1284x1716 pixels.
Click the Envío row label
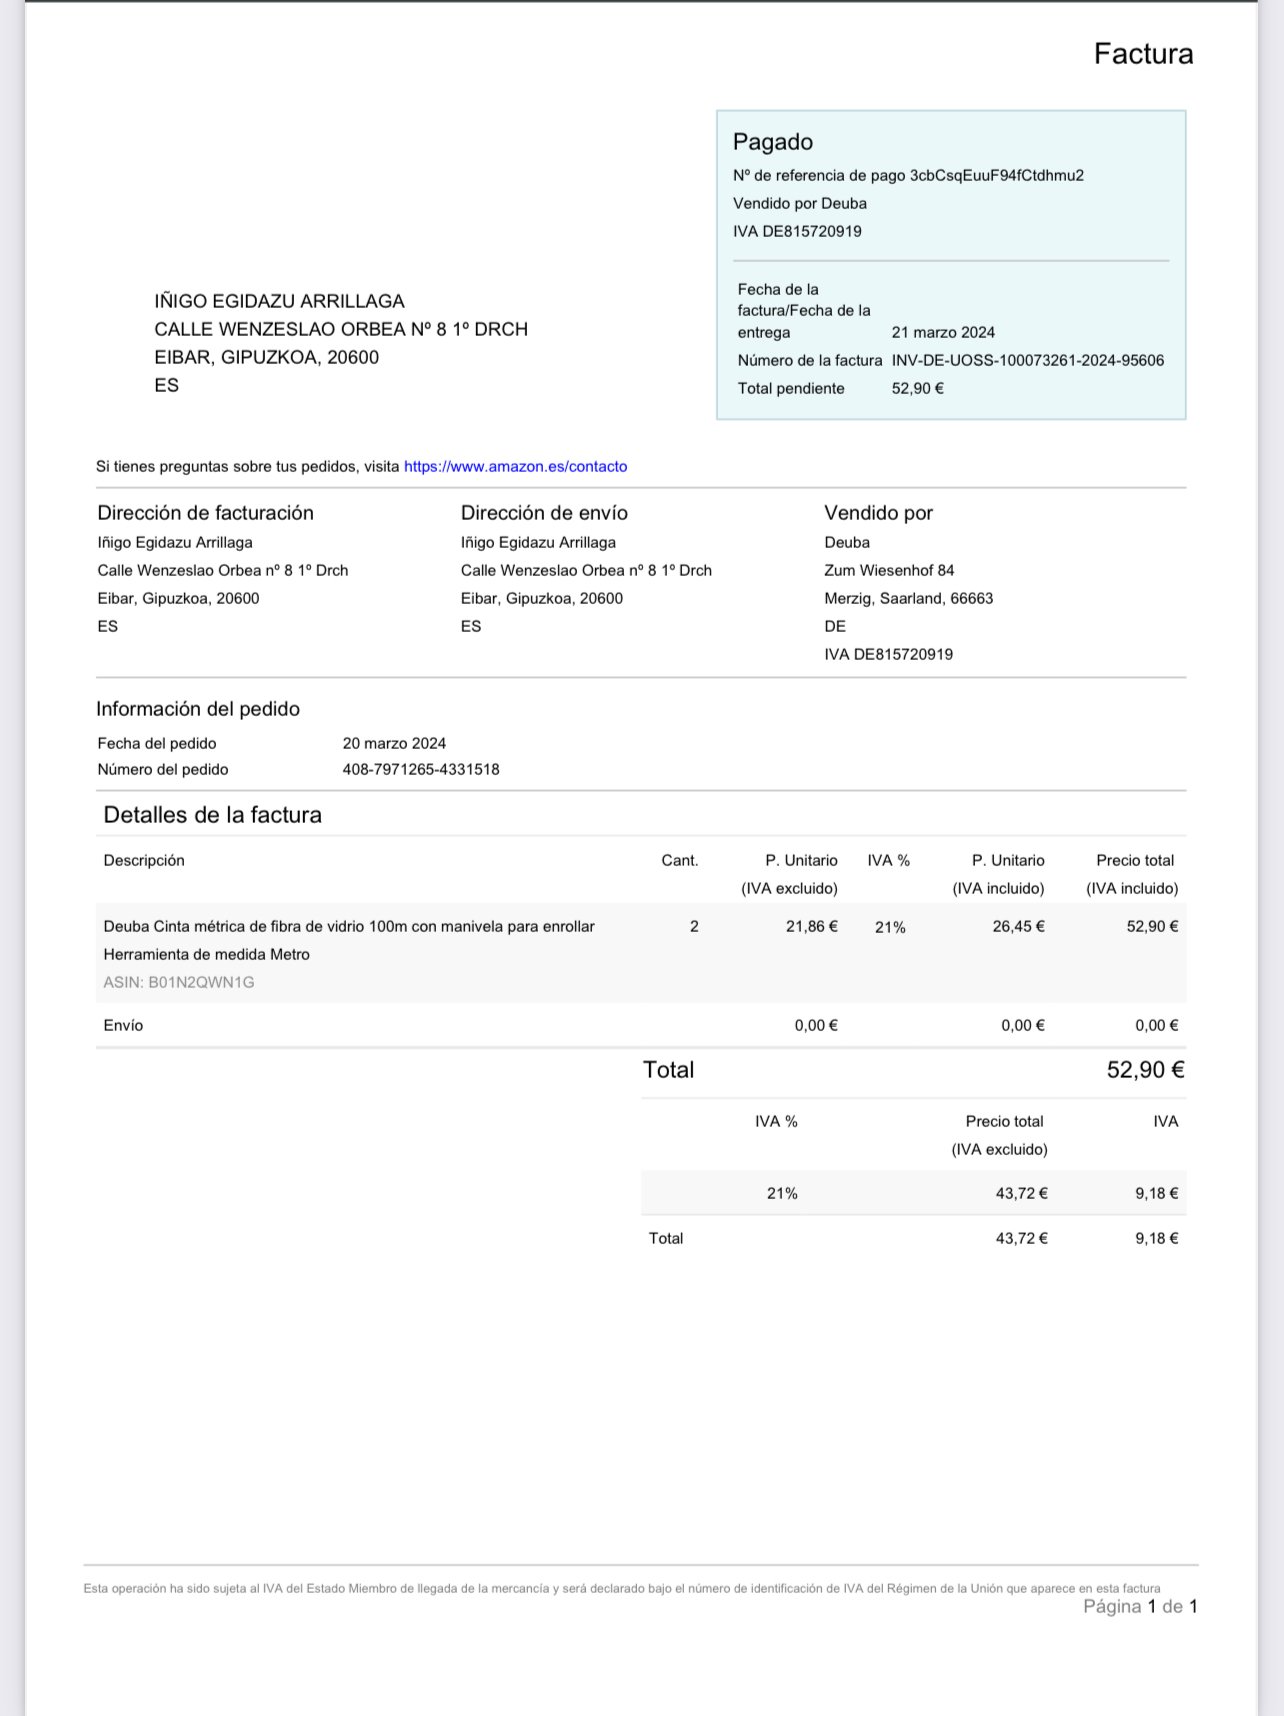[123, 1026]
